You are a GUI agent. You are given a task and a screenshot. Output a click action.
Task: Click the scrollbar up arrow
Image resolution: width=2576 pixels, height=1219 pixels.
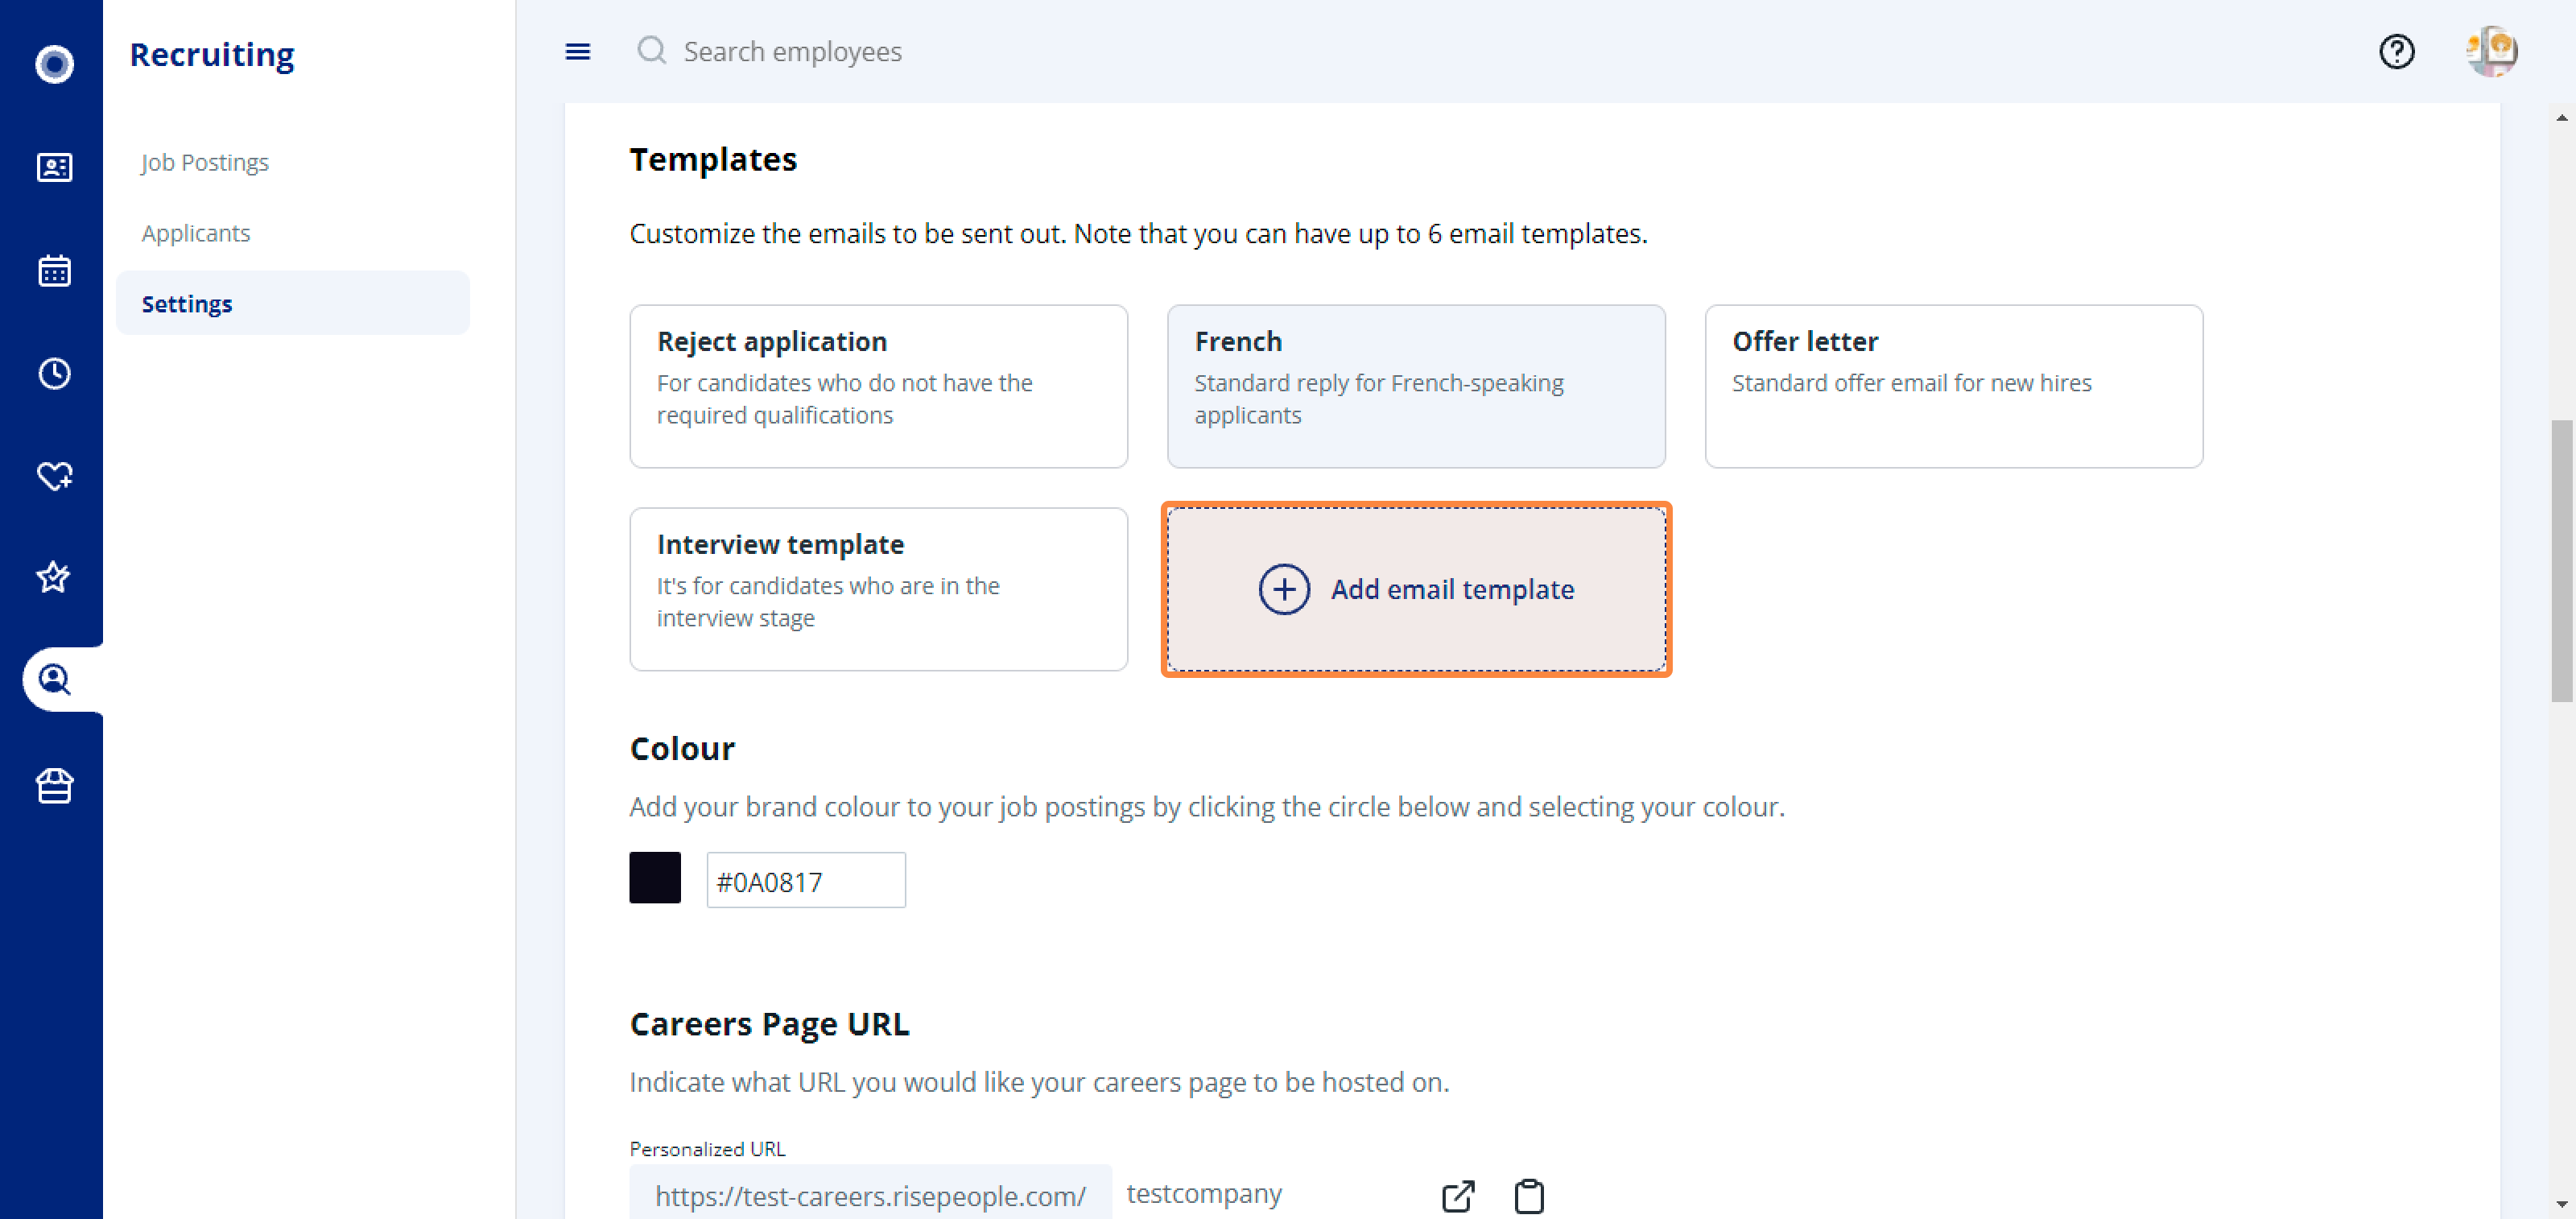click(2561, 117)
